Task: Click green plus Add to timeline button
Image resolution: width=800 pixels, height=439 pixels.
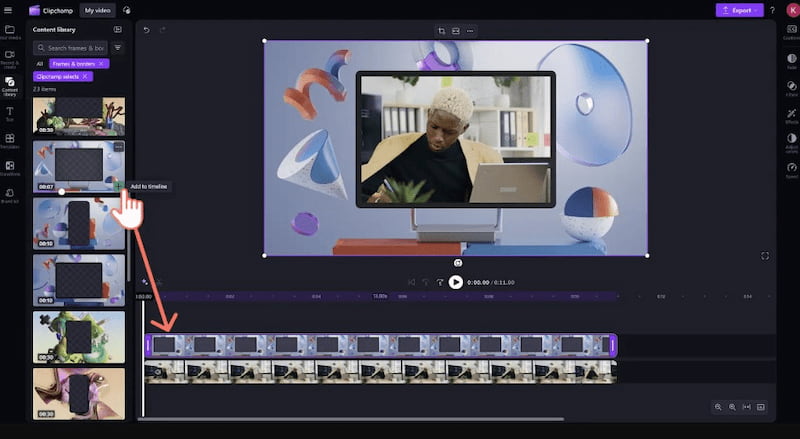Action: 118,186
